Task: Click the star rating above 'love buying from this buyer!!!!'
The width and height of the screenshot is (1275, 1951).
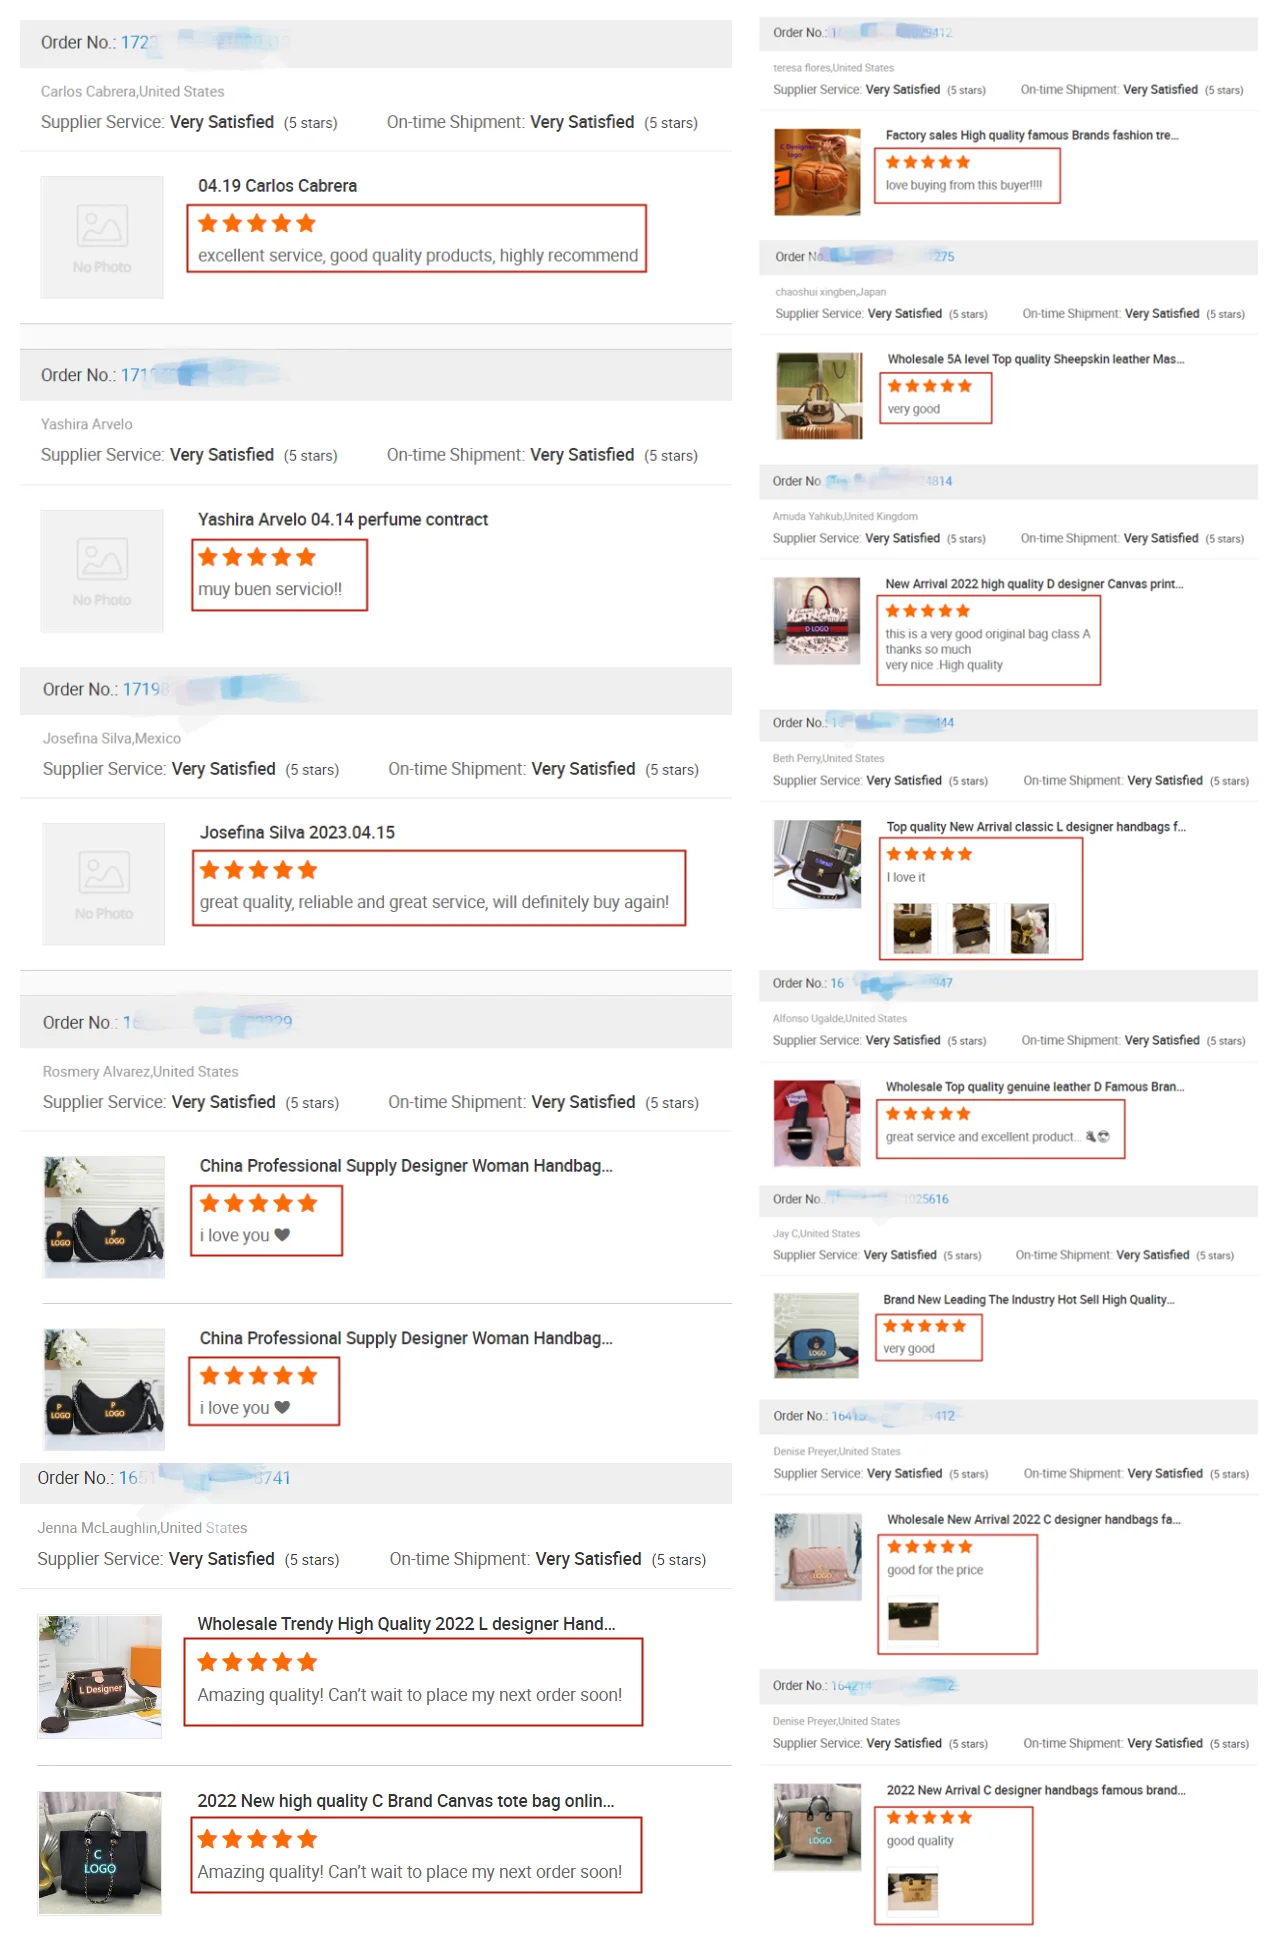Action: pyautogui.click(x=928, y=162)
